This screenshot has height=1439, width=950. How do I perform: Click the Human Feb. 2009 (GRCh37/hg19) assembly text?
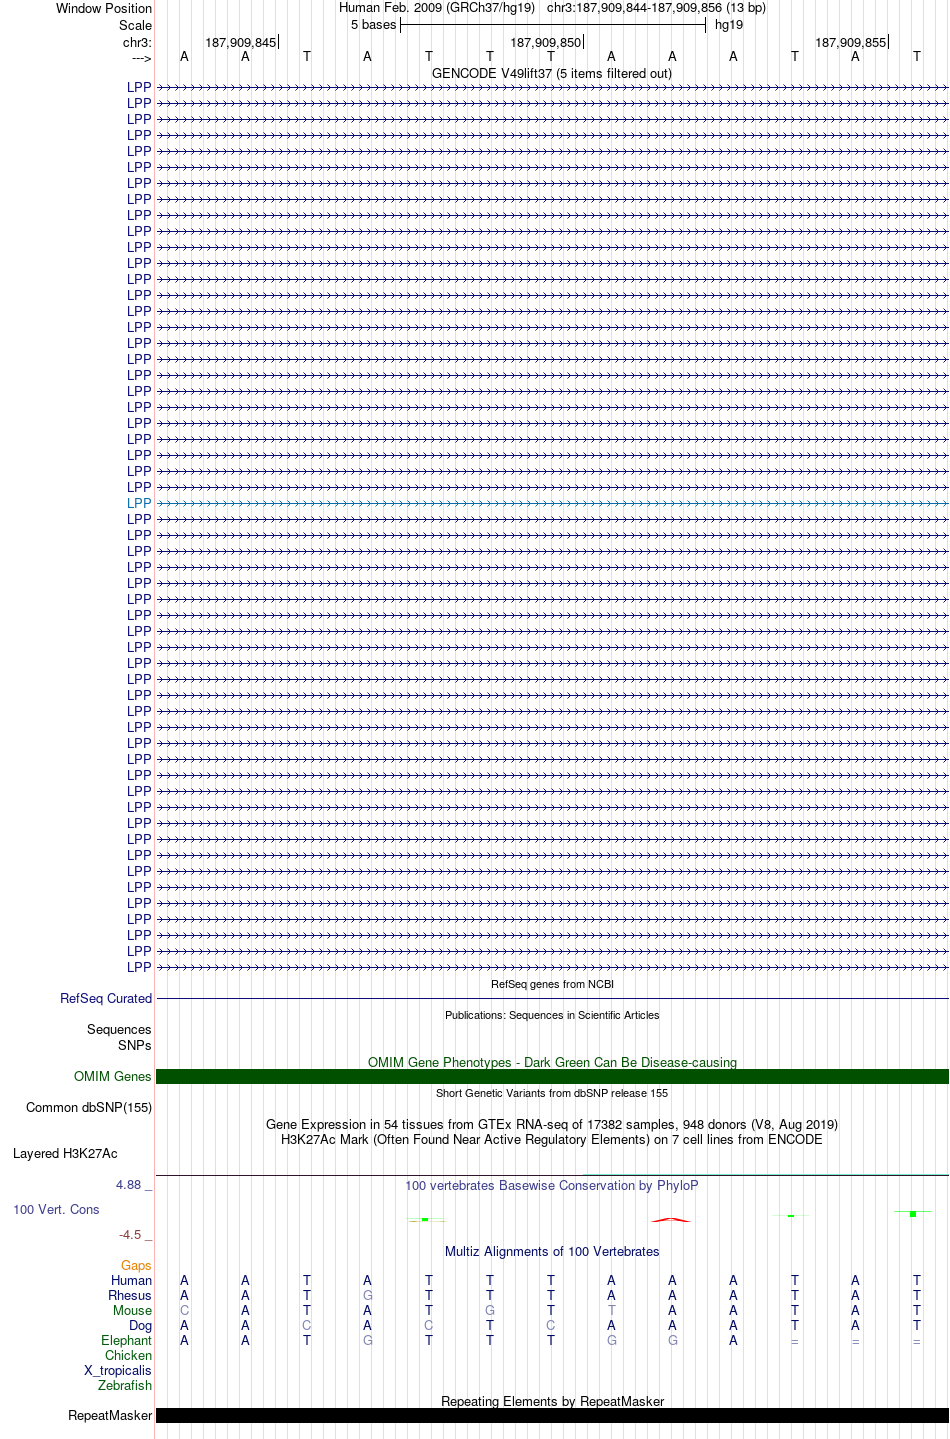point(437,8)
